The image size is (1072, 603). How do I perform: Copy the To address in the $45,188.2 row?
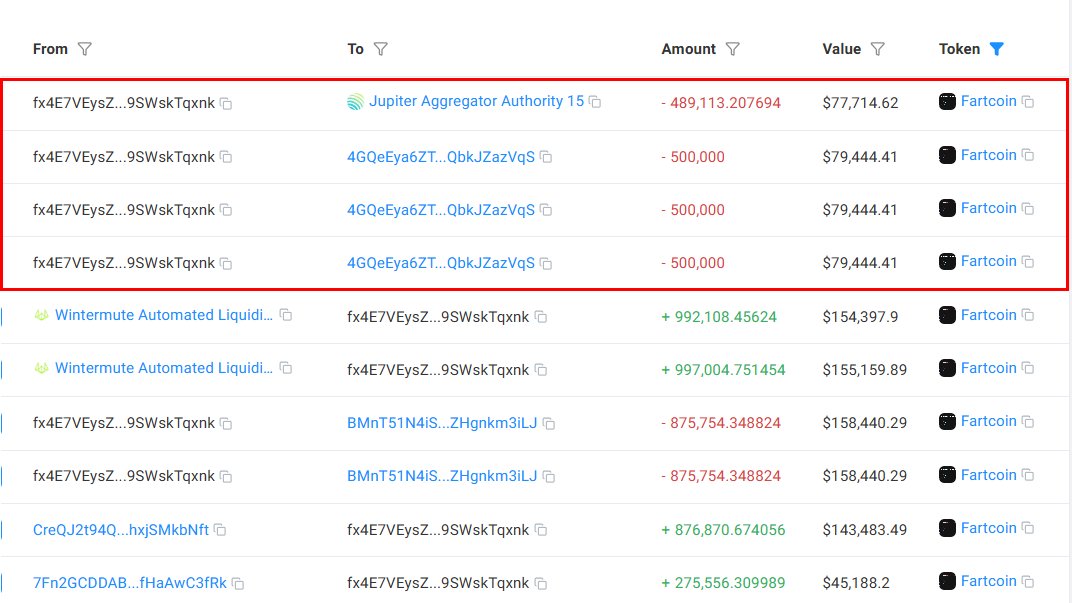coord(541,584)
